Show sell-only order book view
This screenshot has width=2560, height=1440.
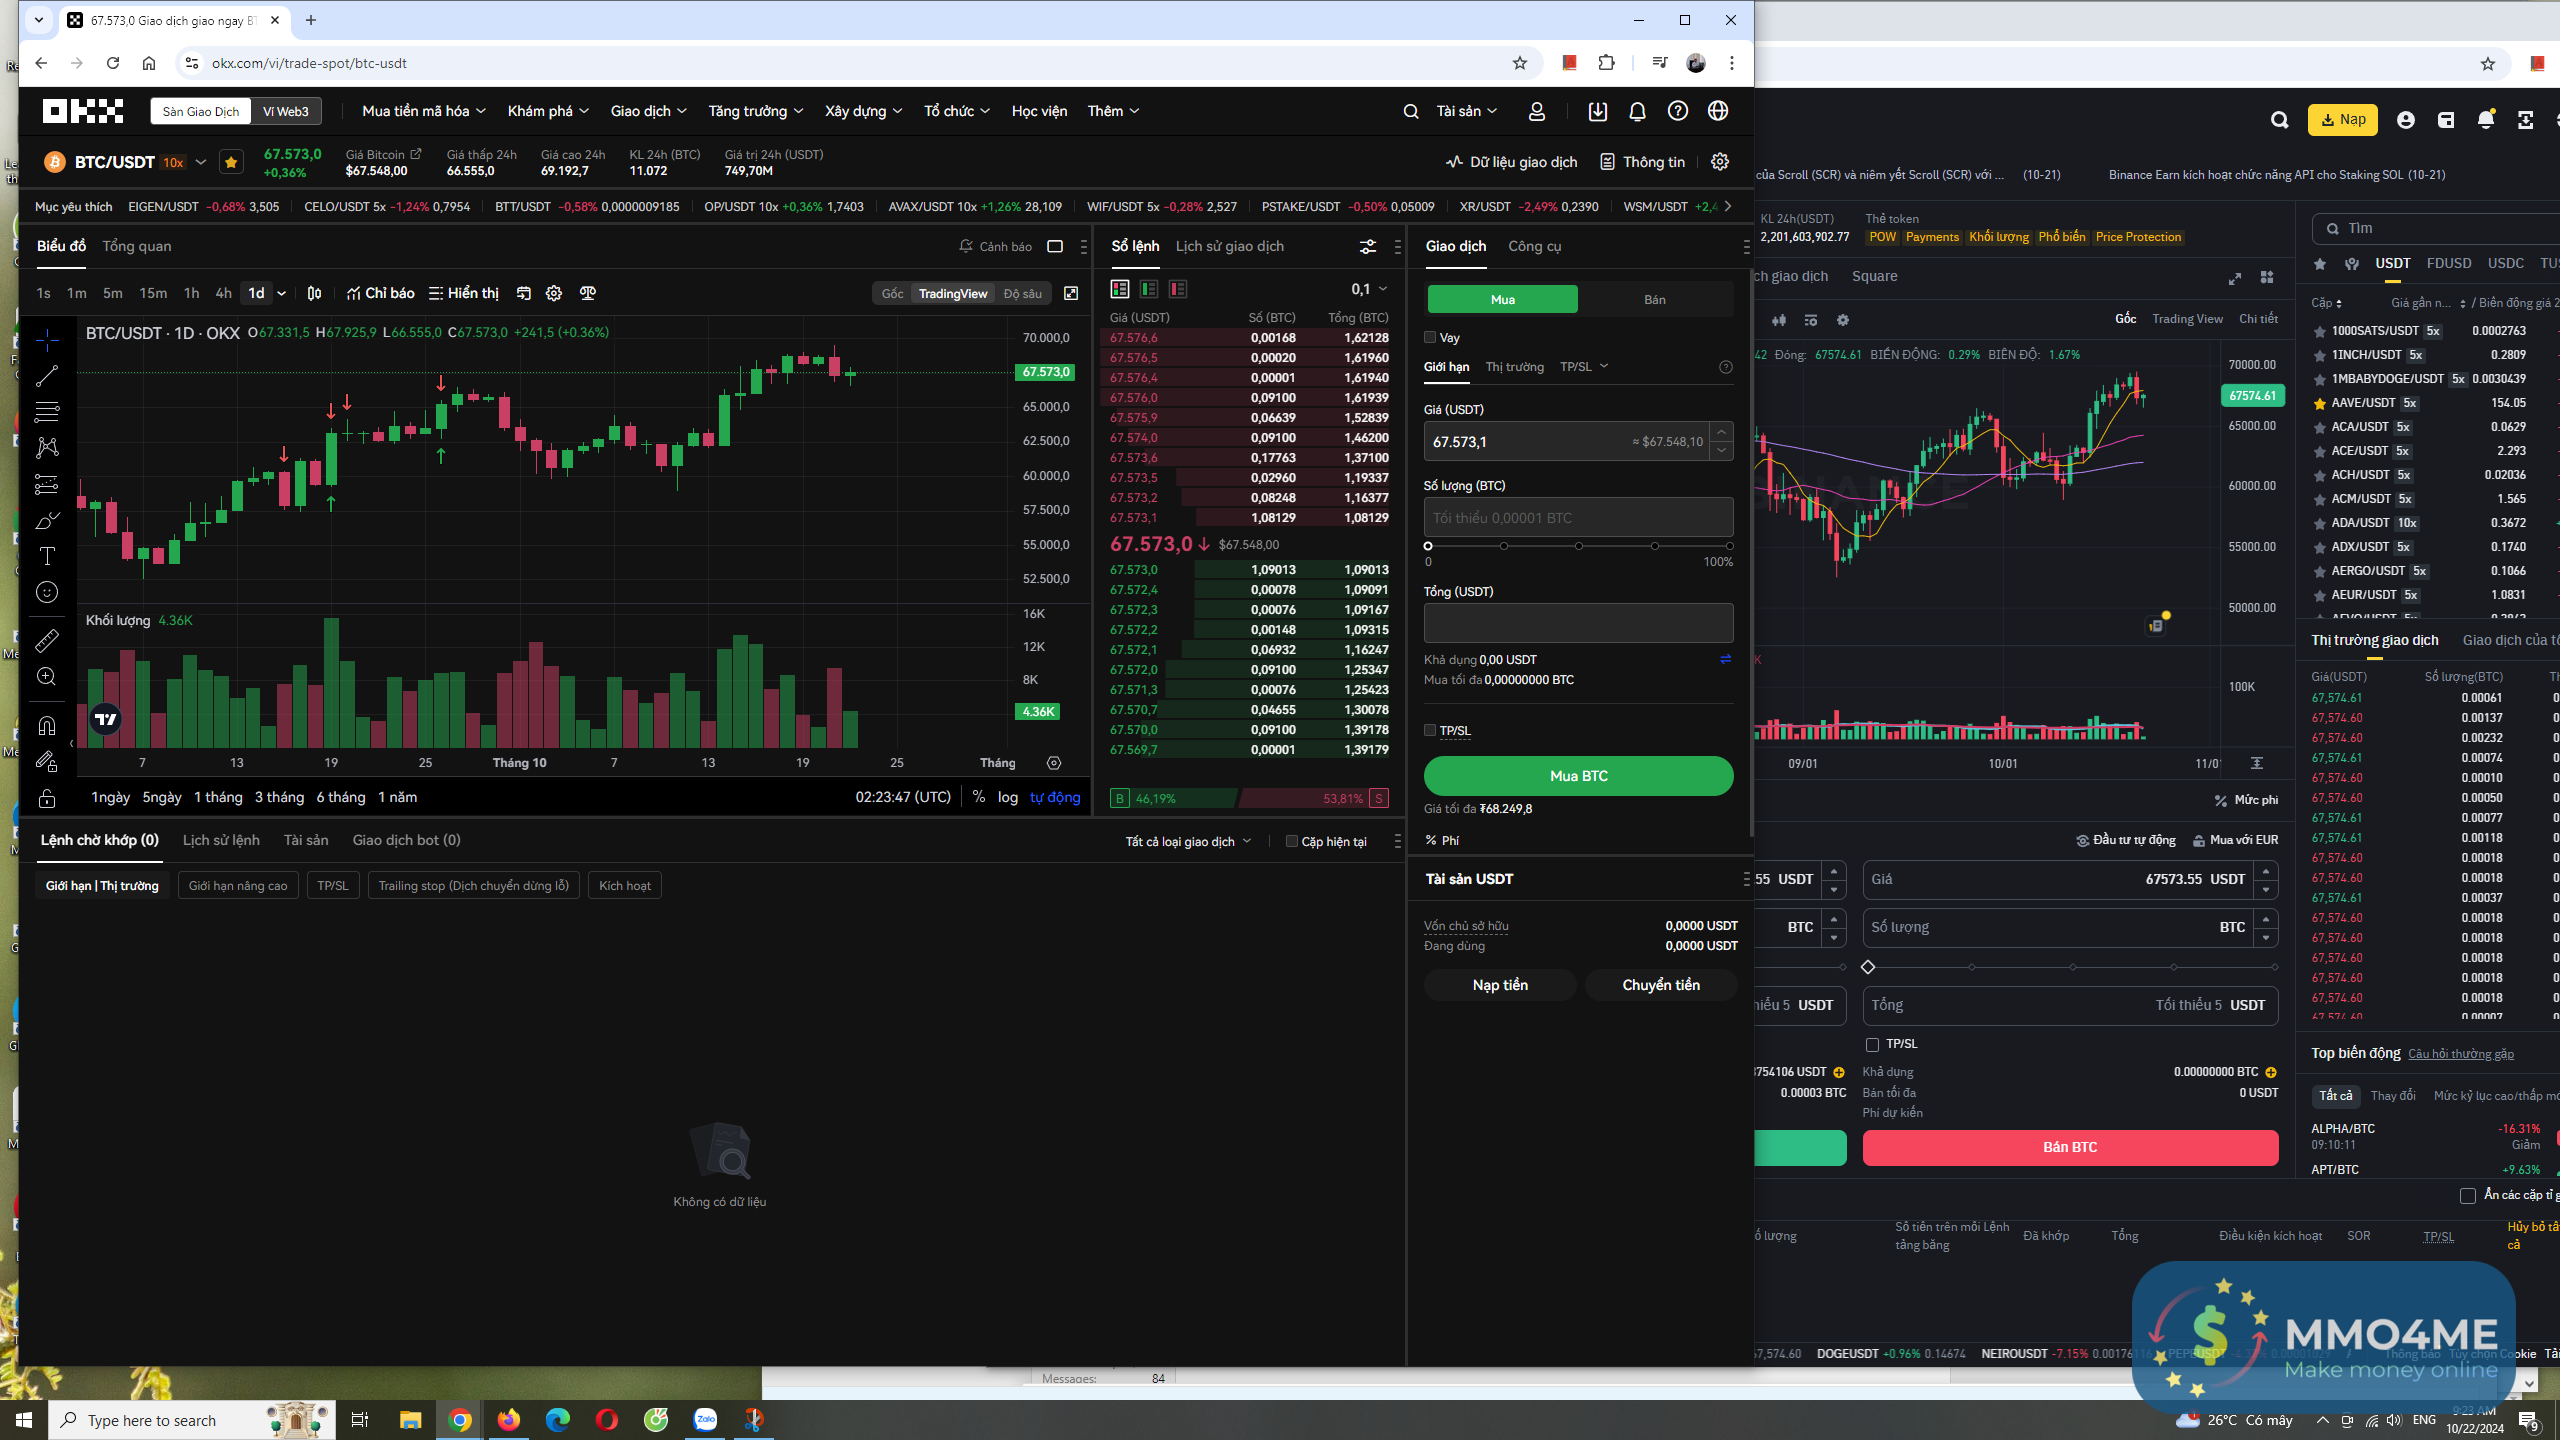click(1178, 289)
